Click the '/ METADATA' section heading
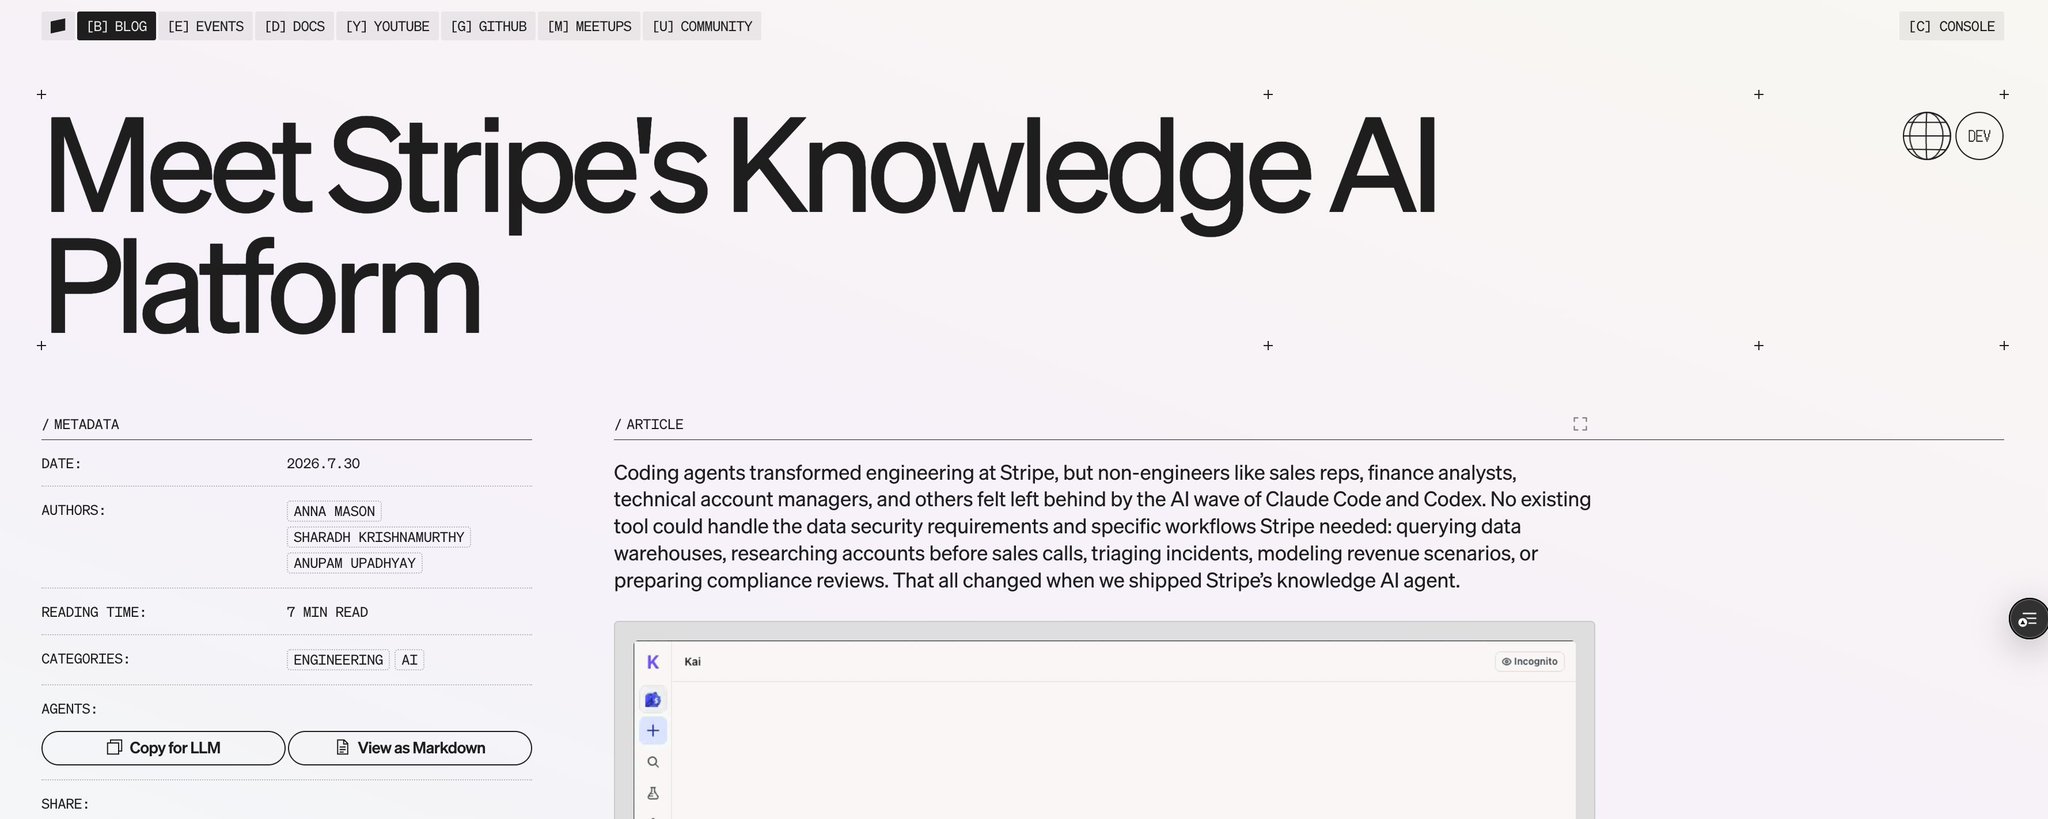 [x=80, y=424]
